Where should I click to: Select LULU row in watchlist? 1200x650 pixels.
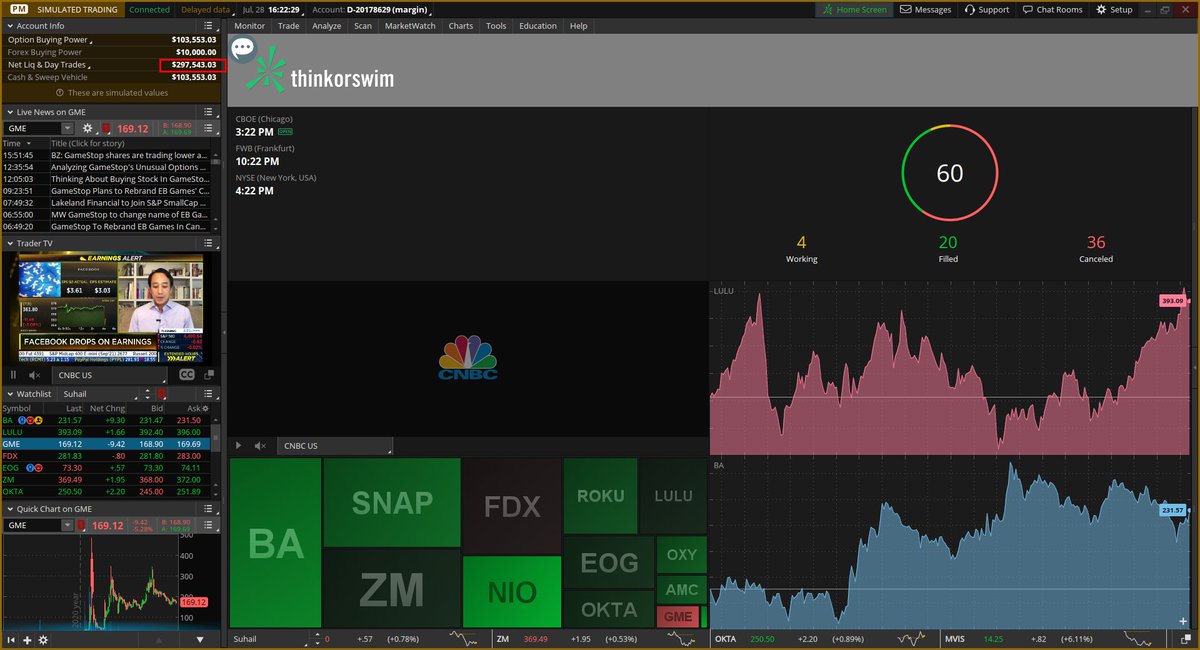click(104, 431)
